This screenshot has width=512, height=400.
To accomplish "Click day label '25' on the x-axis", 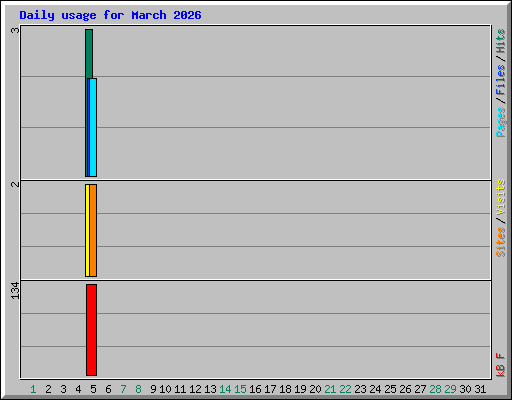I will click(x=390, y=389).
